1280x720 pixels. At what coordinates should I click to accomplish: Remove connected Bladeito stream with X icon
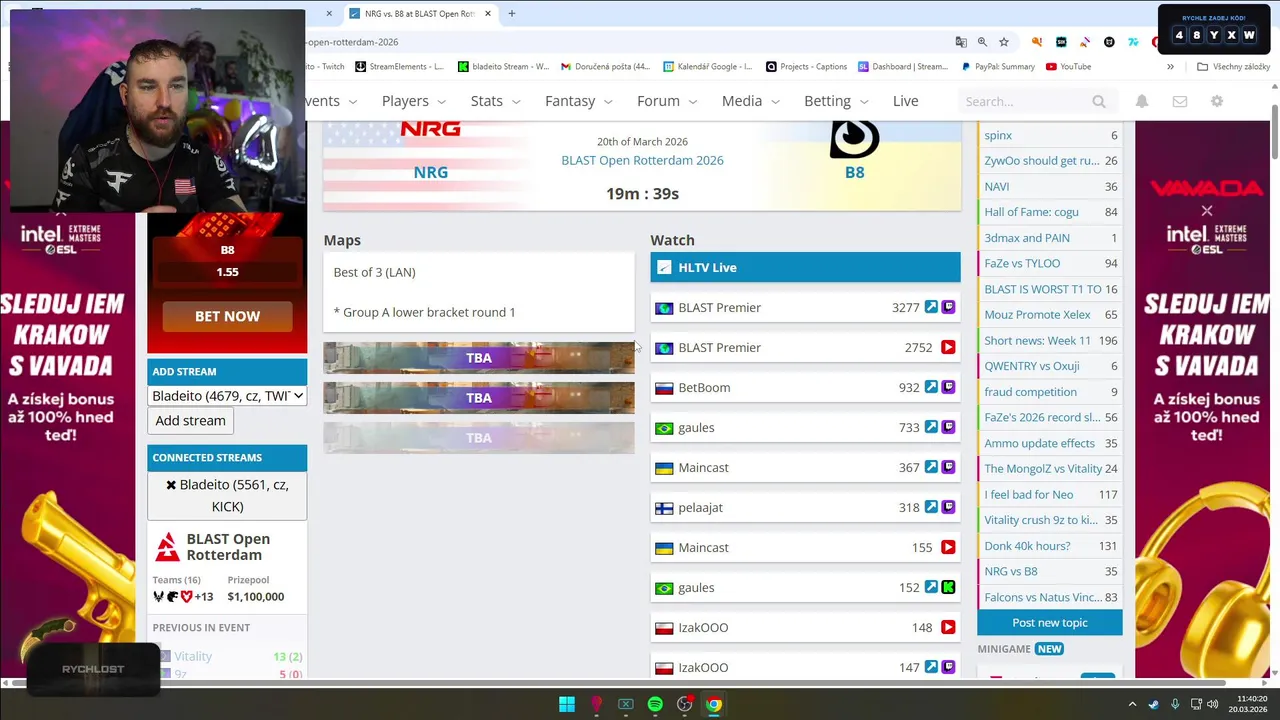pos(171,484)
